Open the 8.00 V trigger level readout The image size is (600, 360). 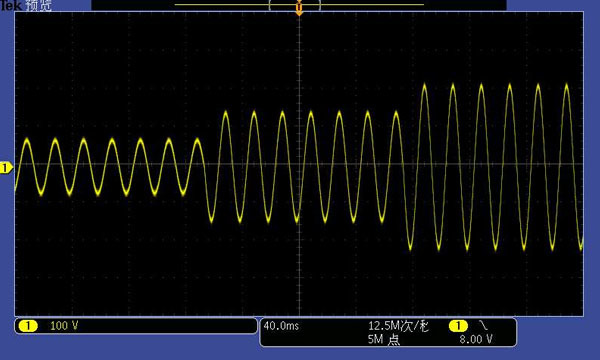pyautogui.click(x=476, y=339)
